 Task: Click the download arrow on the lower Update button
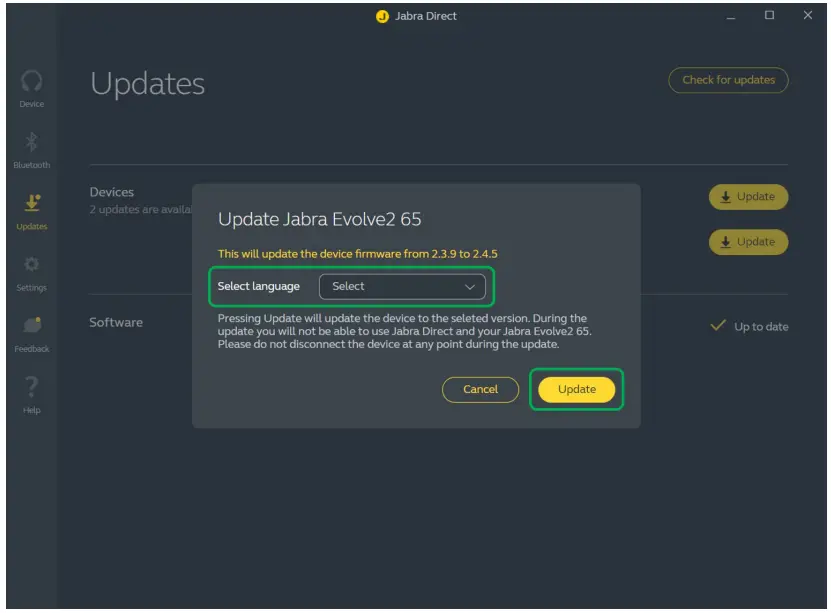(x=727, y=241)
